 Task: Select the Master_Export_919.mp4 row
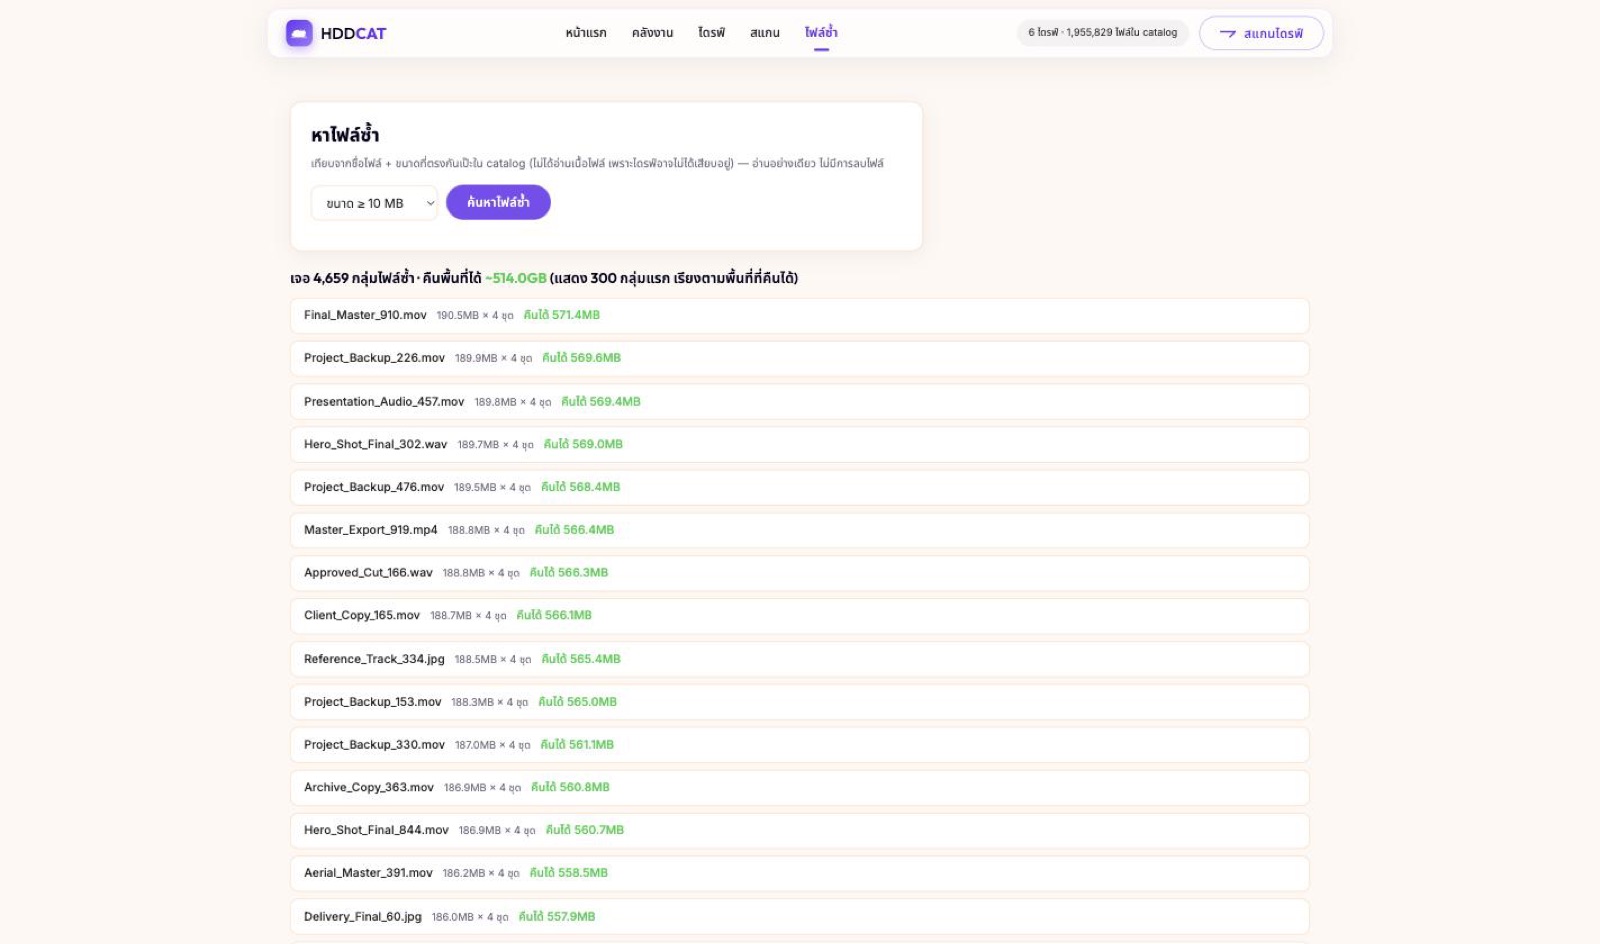(800, 531)
